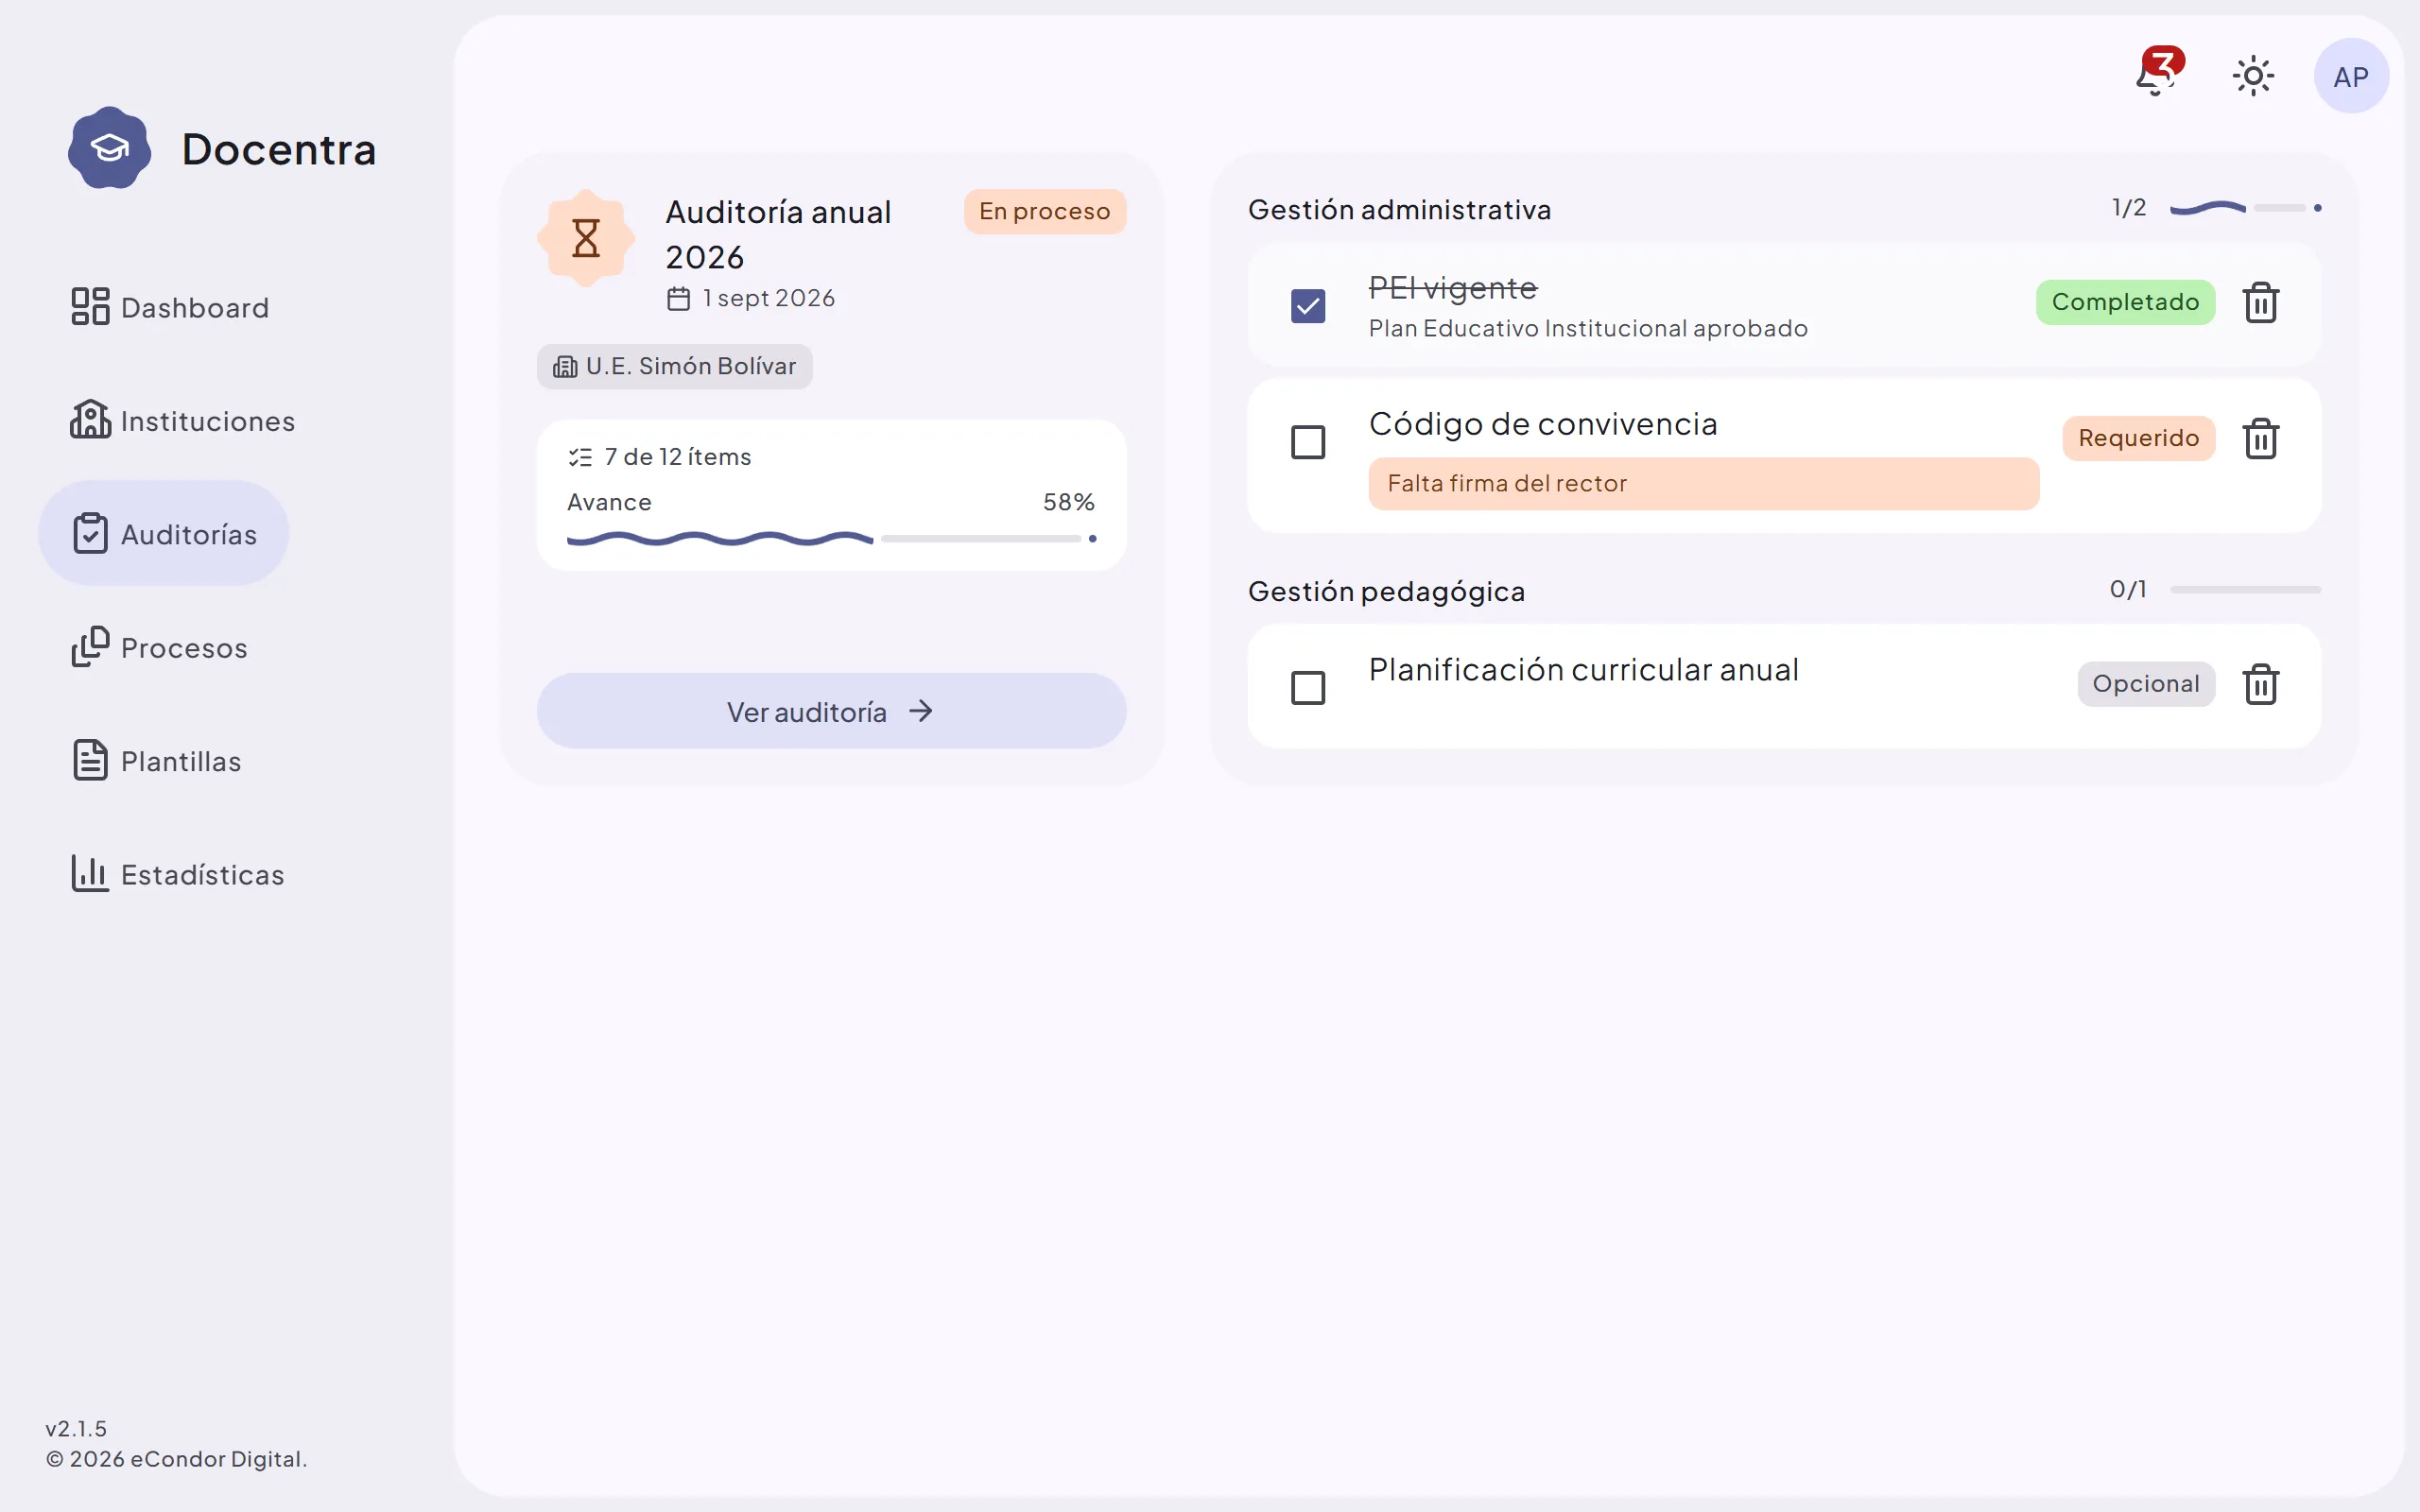This screenshot has width=2420, height=1512.
Task: Click the Completado status badge
Action: (2125, 302)
